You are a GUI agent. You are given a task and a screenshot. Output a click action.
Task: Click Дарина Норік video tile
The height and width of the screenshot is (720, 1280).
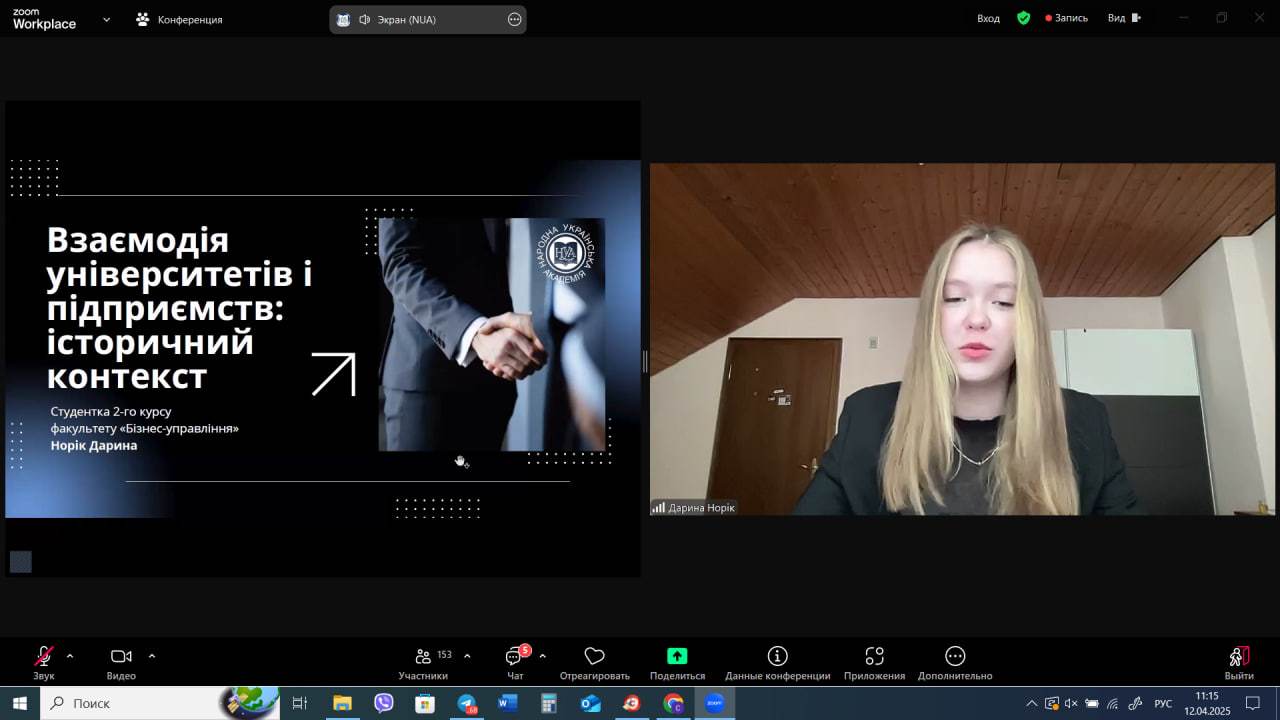click(x=962, y=339)
